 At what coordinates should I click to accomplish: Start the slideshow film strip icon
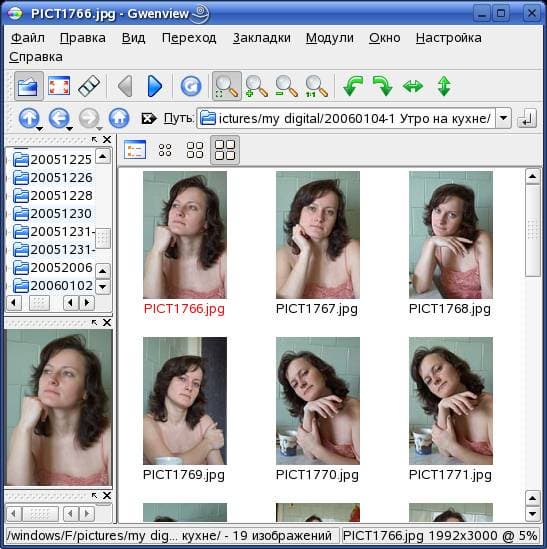tap(89, 86)
